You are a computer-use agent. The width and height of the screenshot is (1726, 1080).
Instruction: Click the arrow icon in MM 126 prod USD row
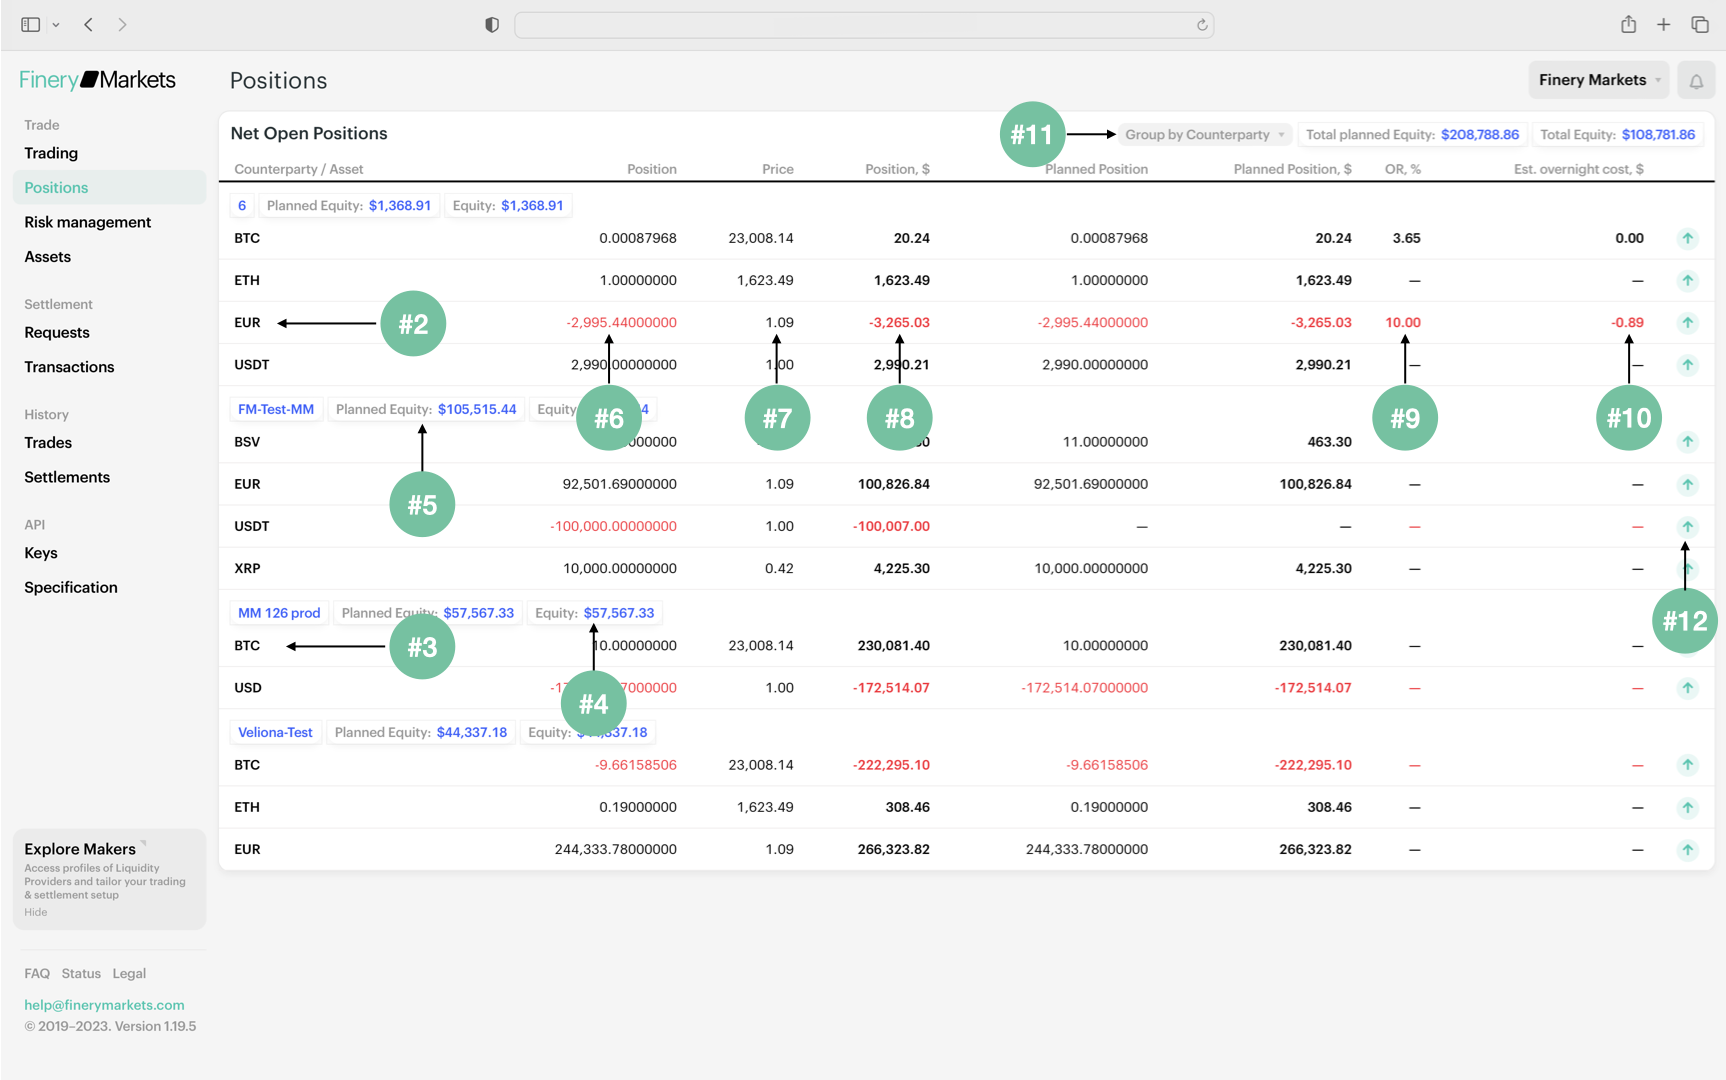pos(1687,687)
